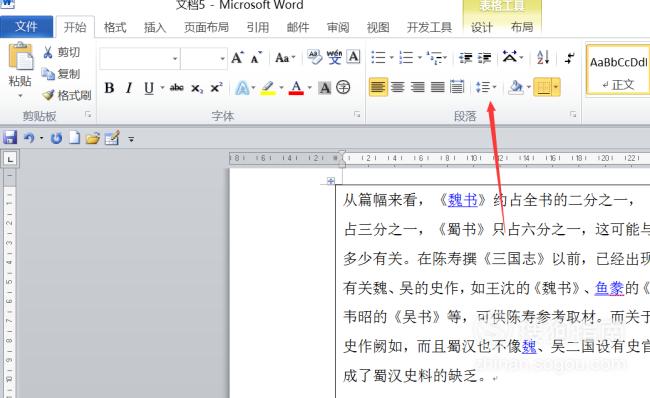Viewport: 650px width, 398px height.
Task: Click the Clear Formatting icon
Action: click(315, 57)
